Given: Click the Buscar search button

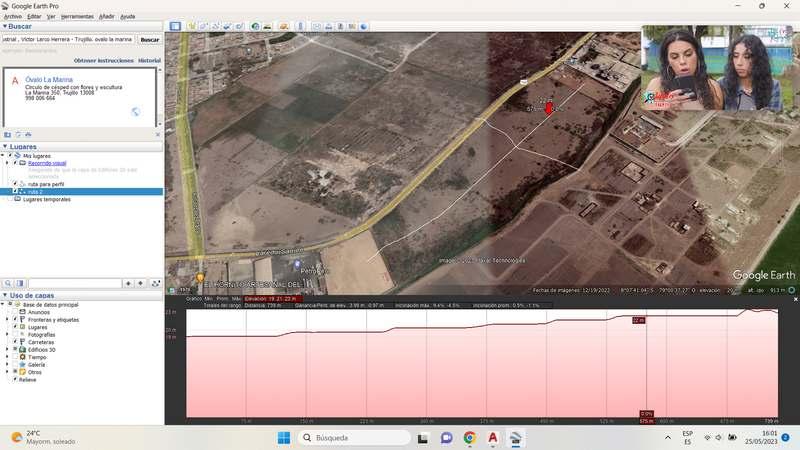Looking at the screenshot, I should click(149, 39).
